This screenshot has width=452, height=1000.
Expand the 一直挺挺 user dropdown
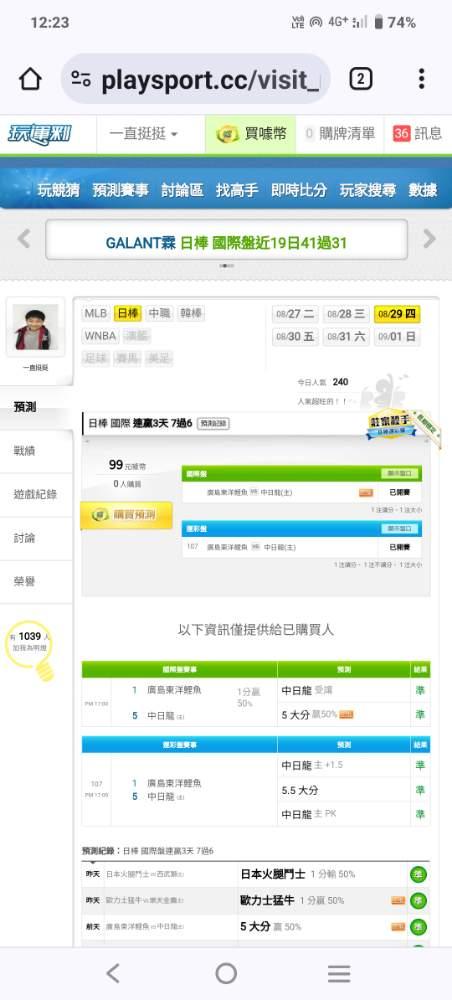coord(143,134)
